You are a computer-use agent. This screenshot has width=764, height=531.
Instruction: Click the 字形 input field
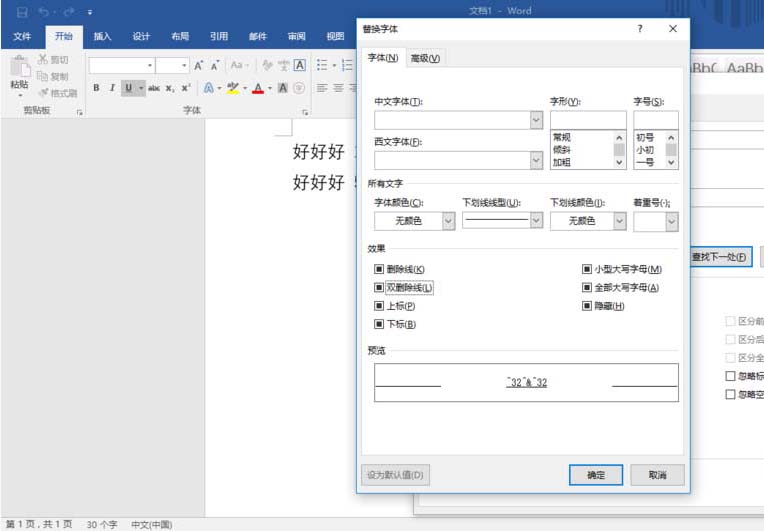tap(588, 120)
